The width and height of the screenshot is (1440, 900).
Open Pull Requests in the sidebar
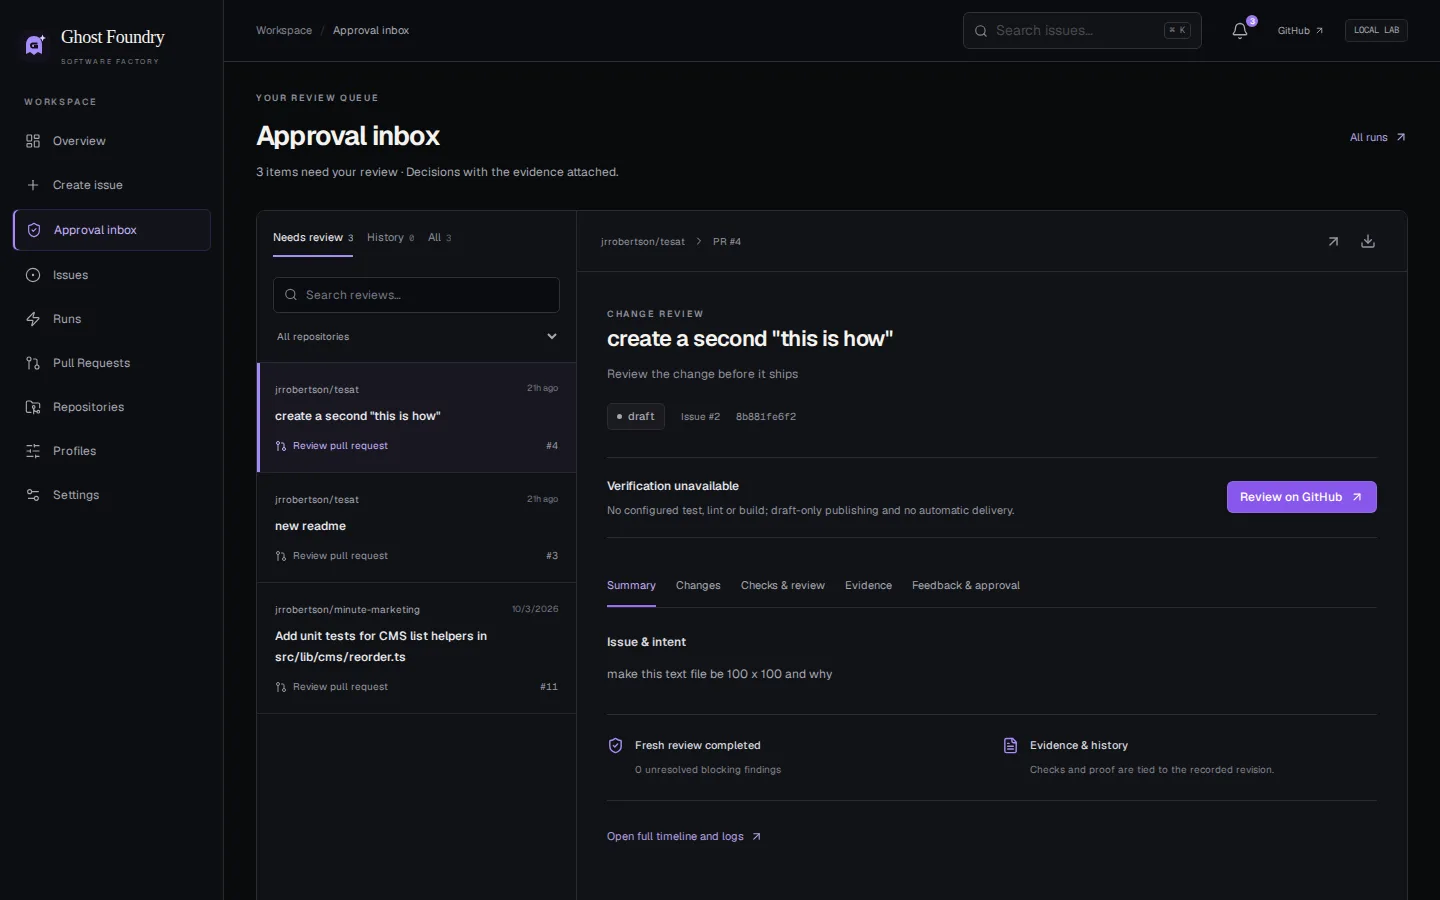(x=112, y=363)
